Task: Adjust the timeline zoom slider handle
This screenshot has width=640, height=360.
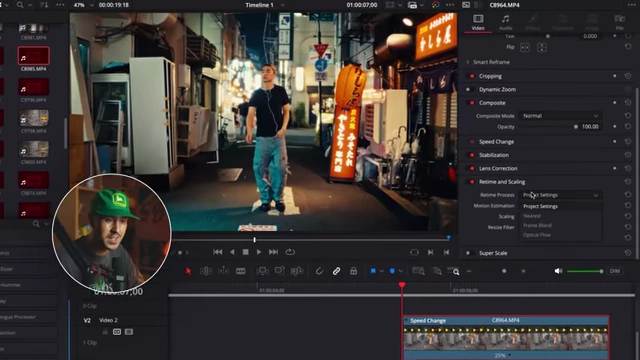Action: (504, 271)
